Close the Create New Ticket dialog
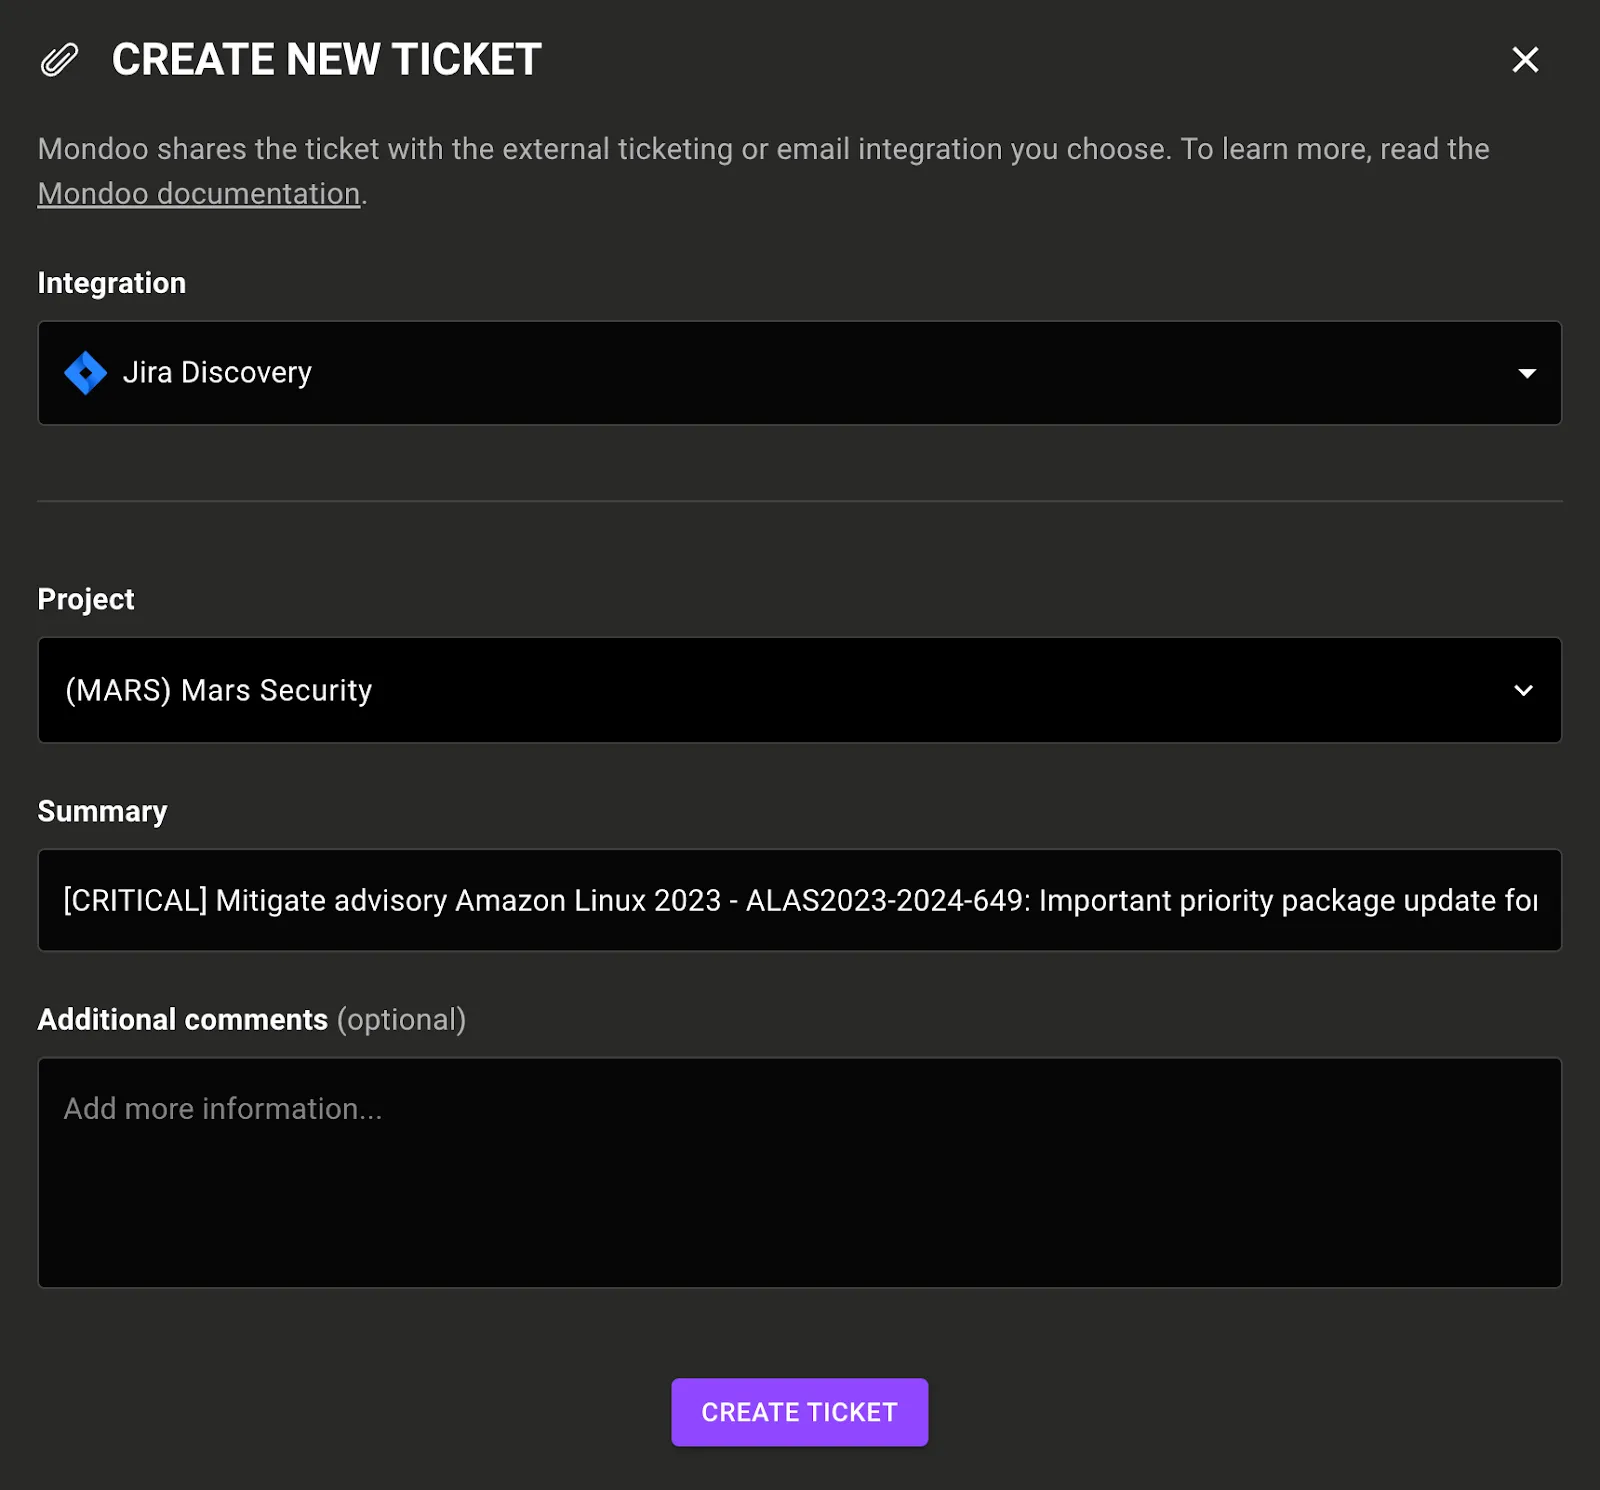The height and width of the screenshot is (1490, 1600). [x=1525, y=60]
